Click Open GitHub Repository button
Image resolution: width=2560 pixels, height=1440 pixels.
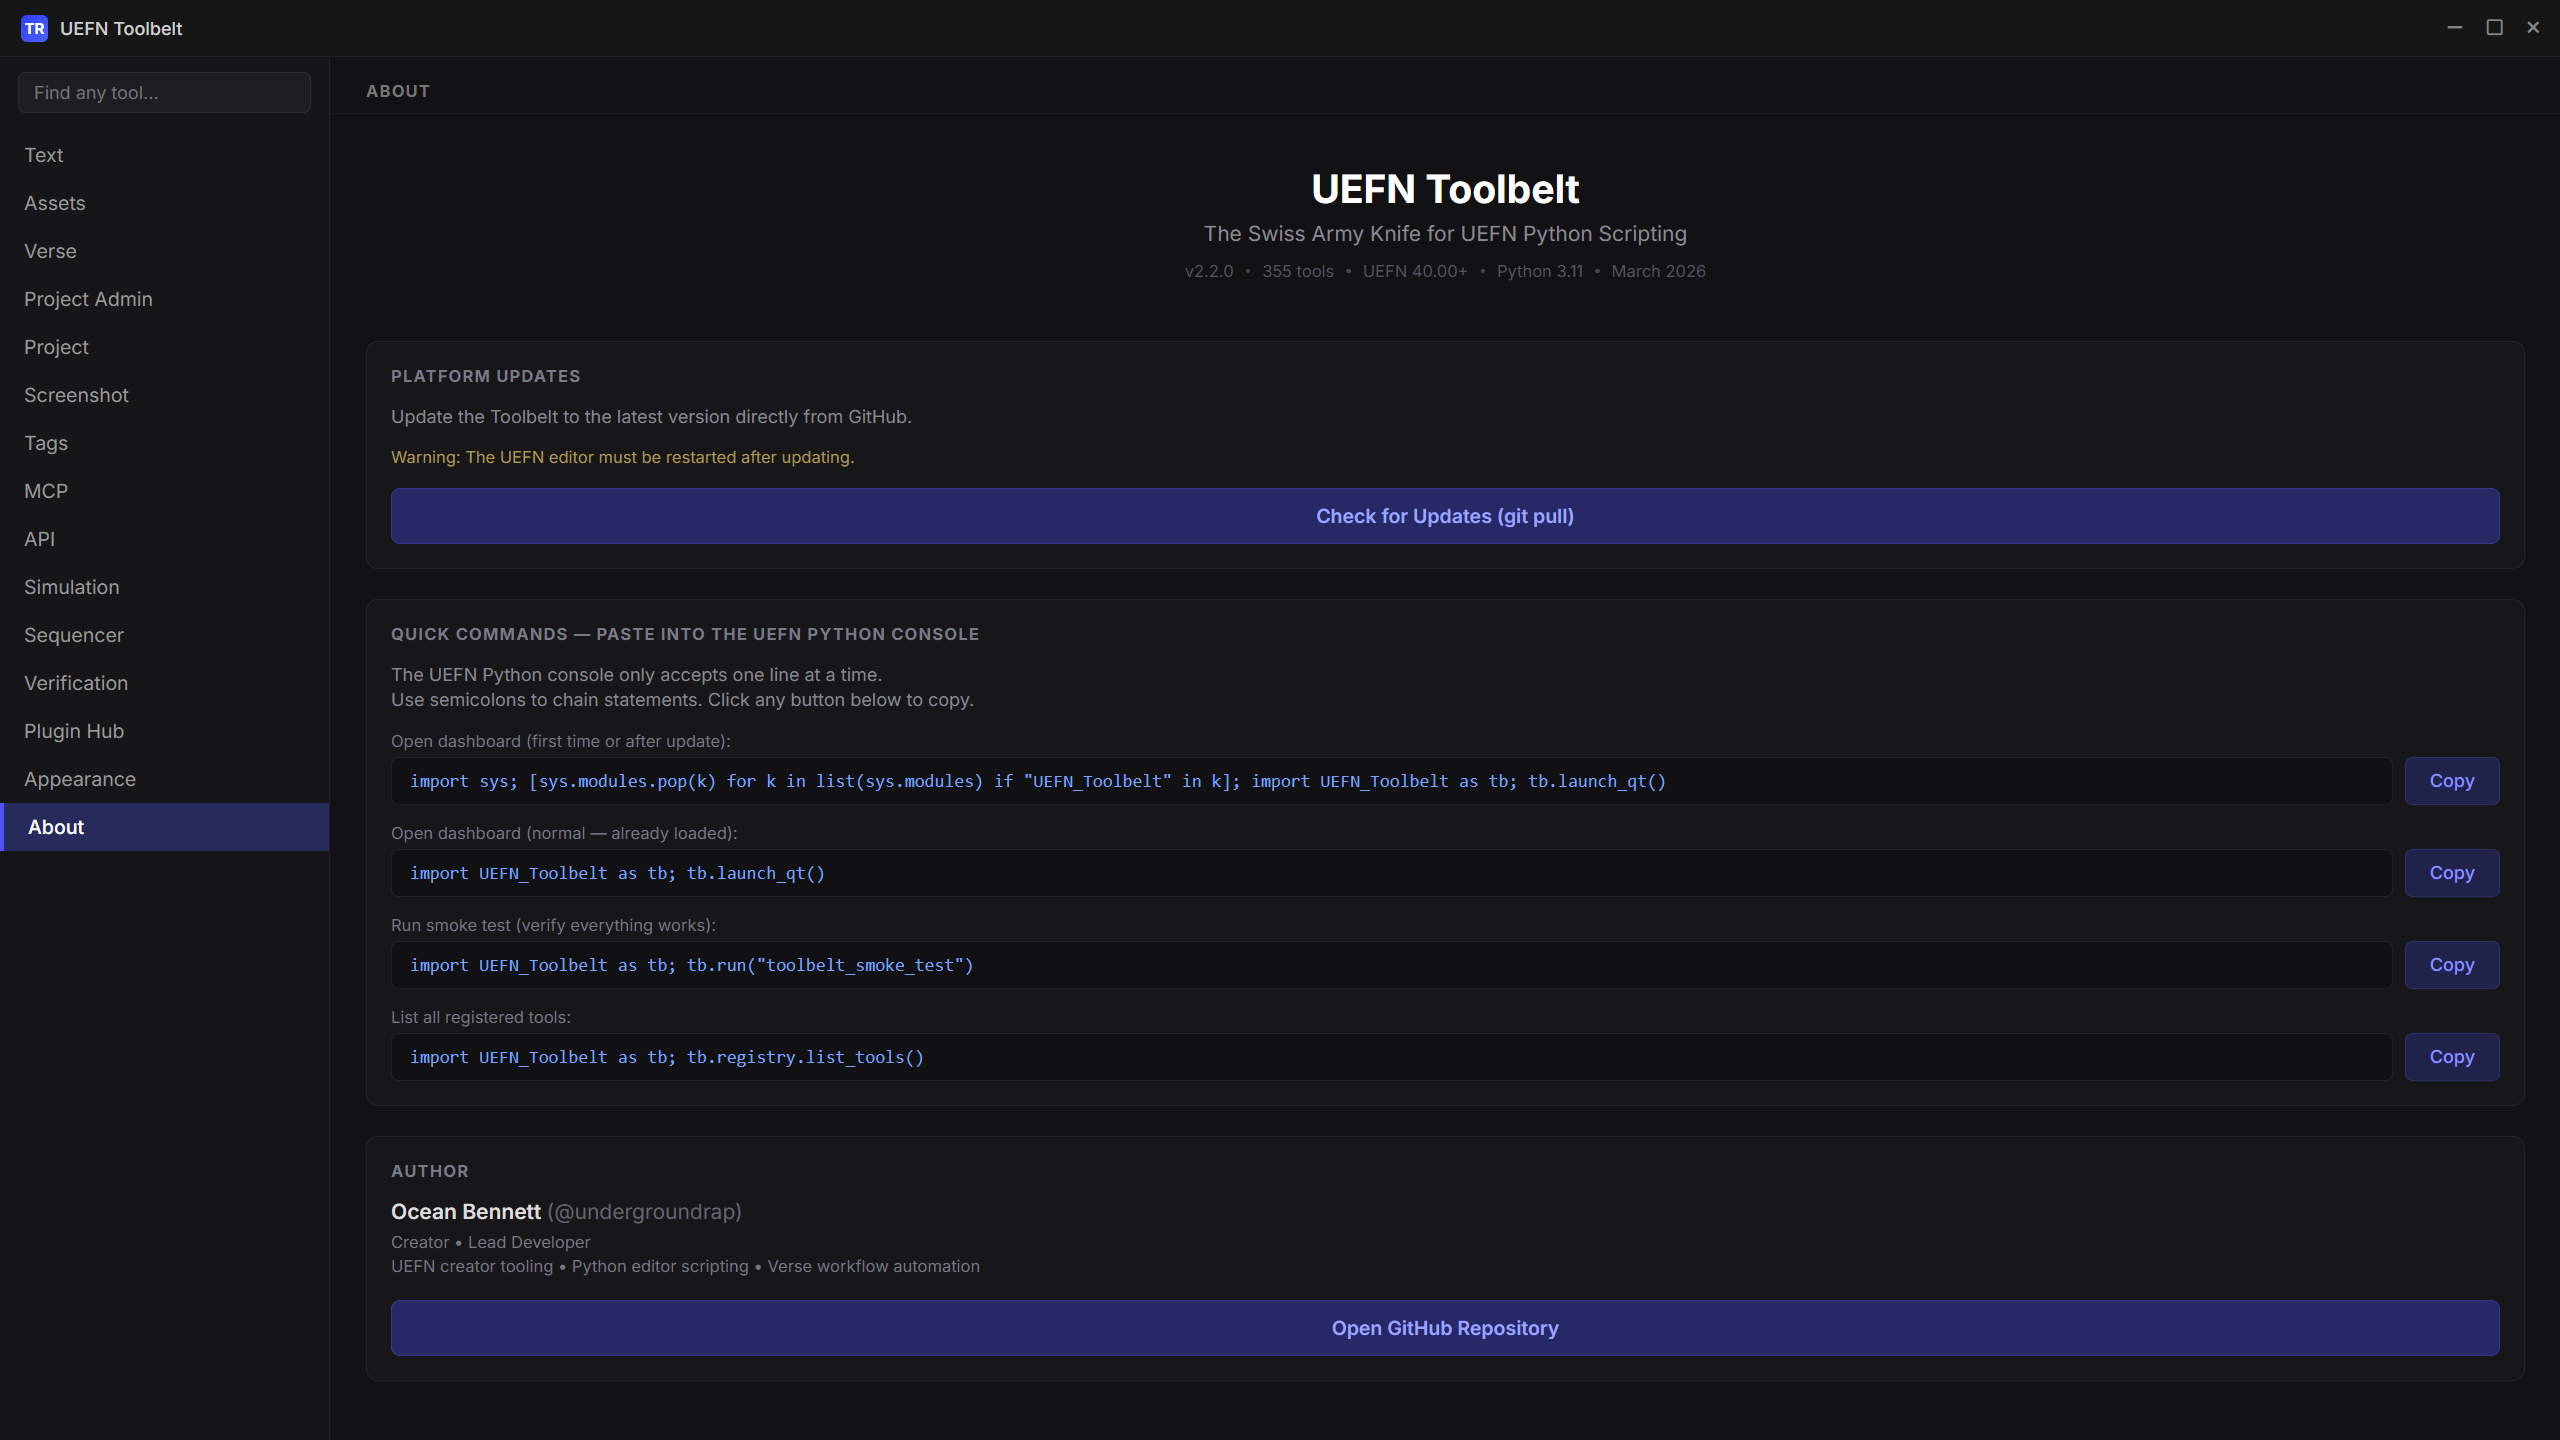coord(1445,1328)
